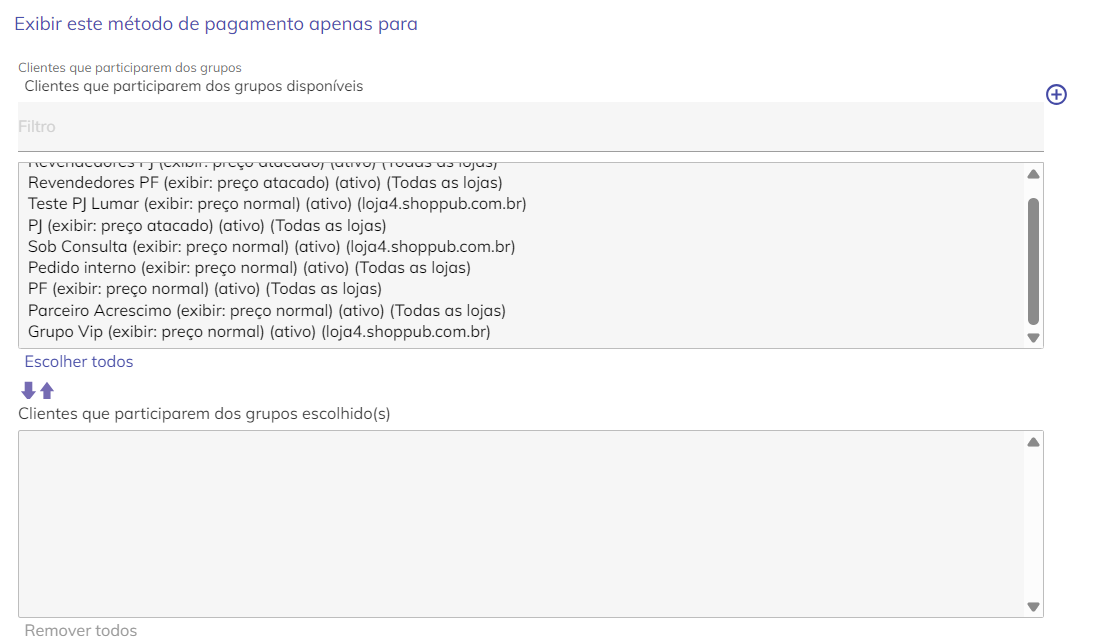Click inside the empty chosen groups list box

(522, 524)
